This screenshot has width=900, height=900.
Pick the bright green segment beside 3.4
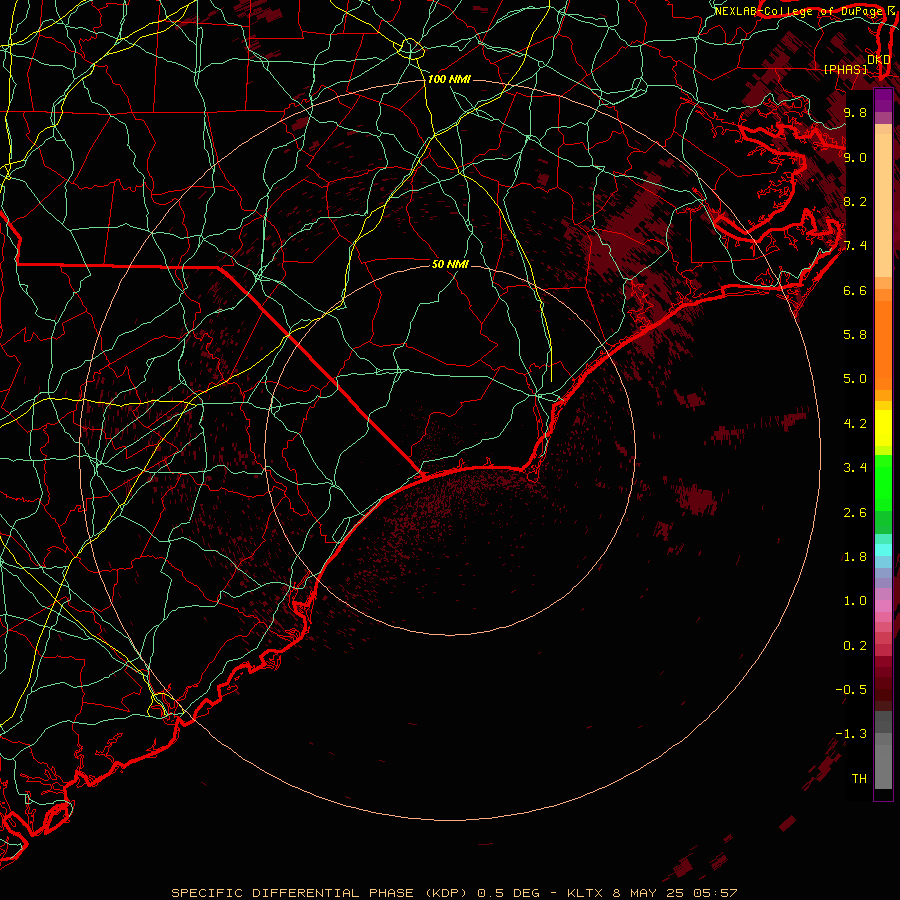(883, 482)
